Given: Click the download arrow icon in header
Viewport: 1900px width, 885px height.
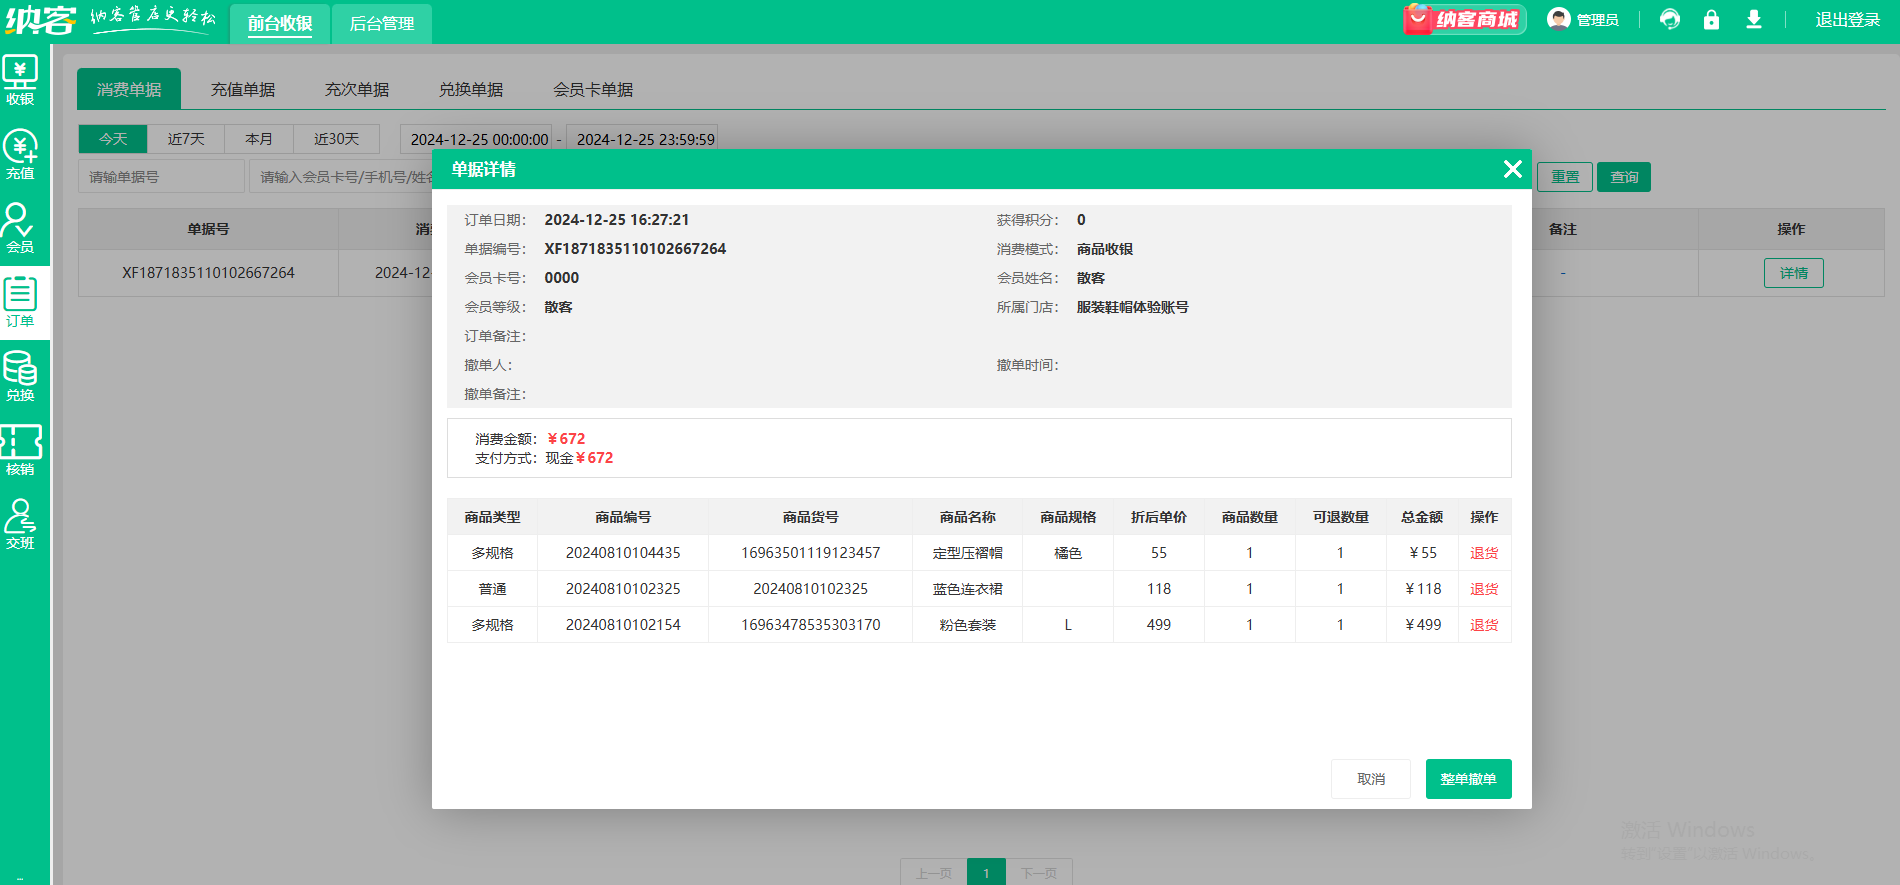Looking at the screenshot, I should coord(1753,20).
